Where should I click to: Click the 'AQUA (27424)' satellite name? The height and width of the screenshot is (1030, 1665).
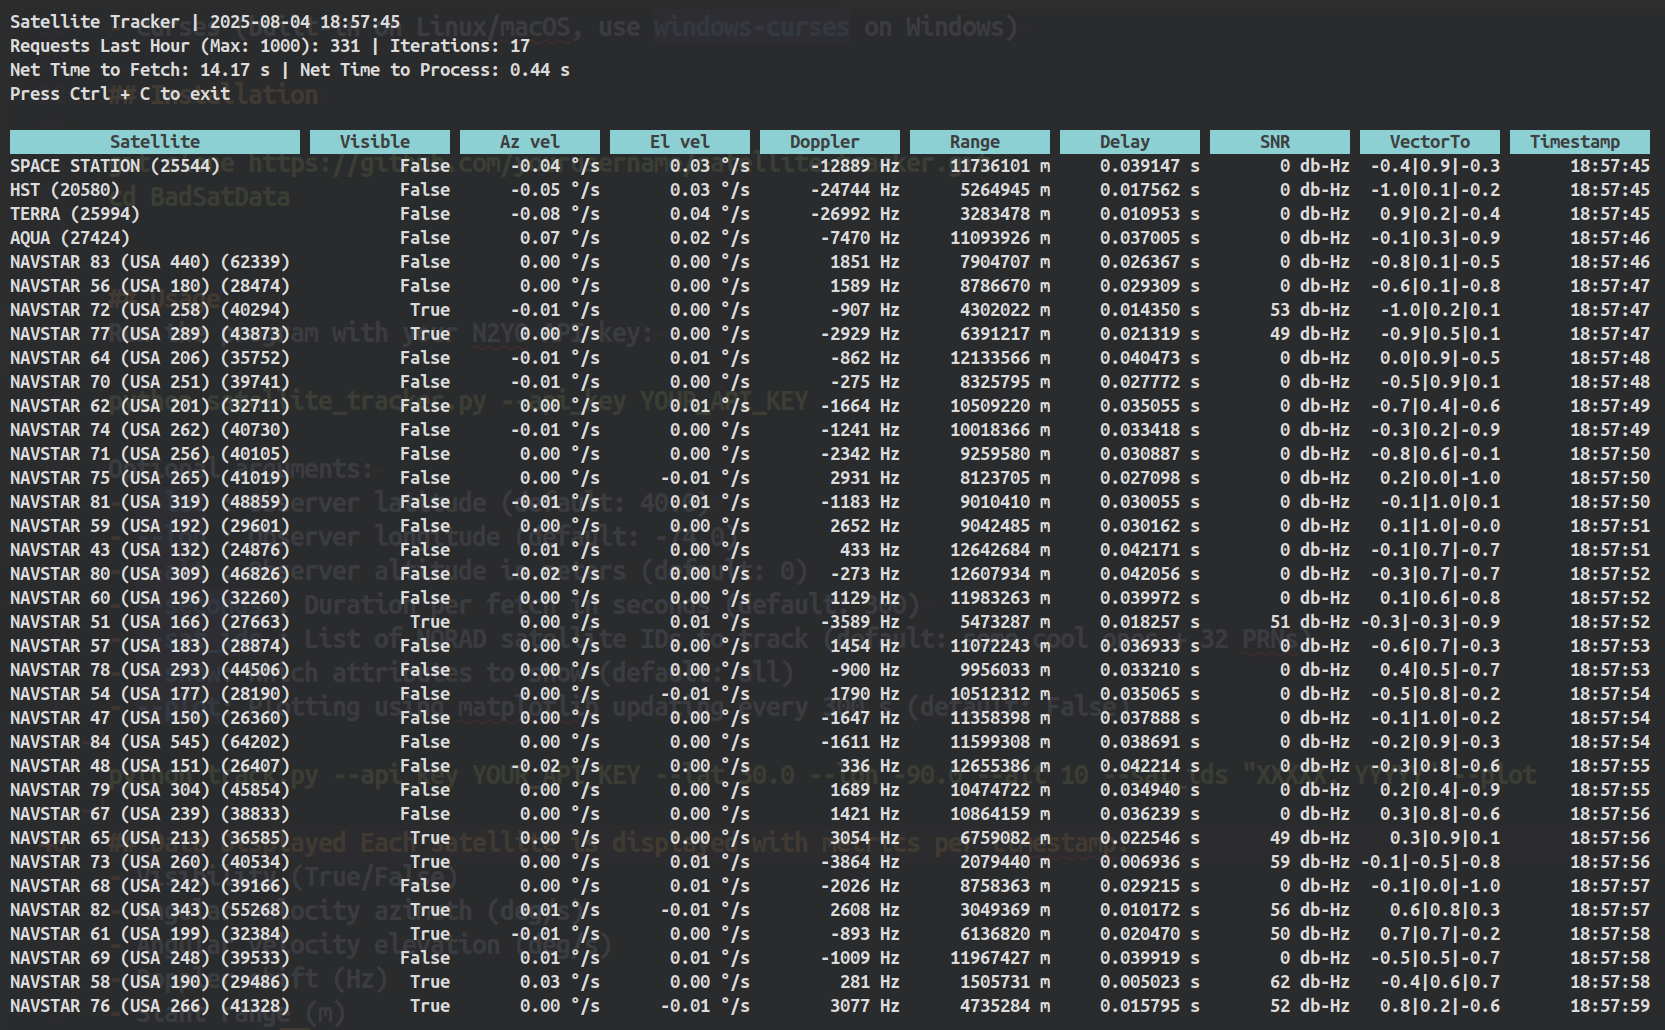(x=70, y=238)
